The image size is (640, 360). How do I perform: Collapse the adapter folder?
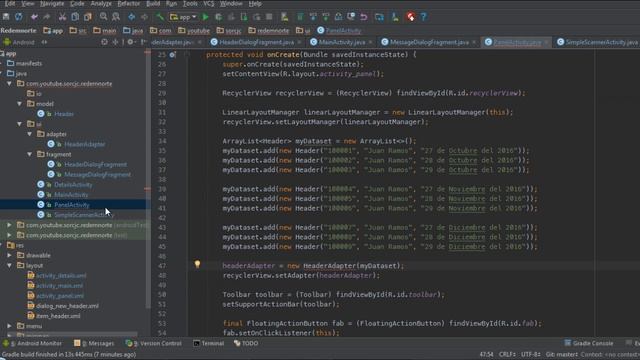pyautogui.click(x=30, y=134)
